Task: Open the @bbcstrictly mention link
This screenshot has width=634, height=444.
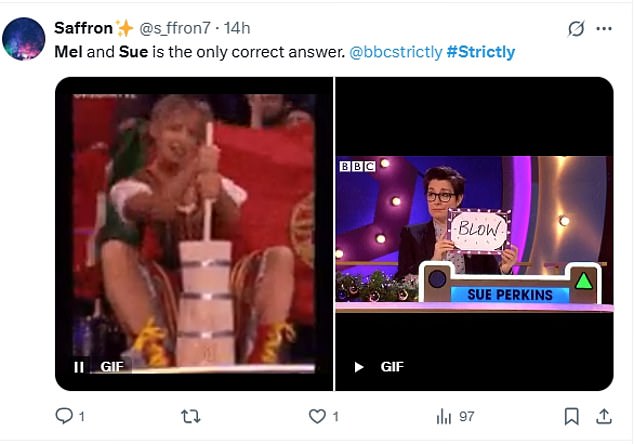Action: 395,51
